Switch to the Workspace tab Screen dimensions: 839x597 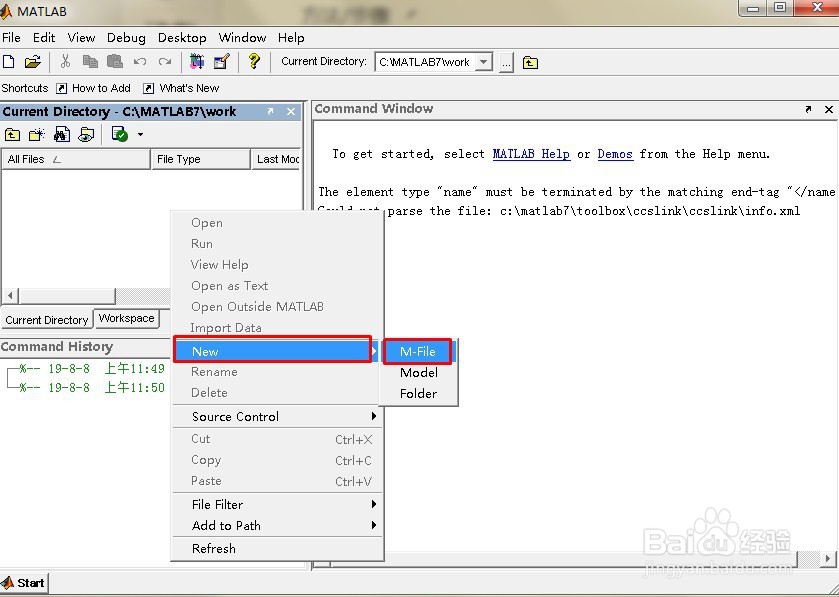127,318
